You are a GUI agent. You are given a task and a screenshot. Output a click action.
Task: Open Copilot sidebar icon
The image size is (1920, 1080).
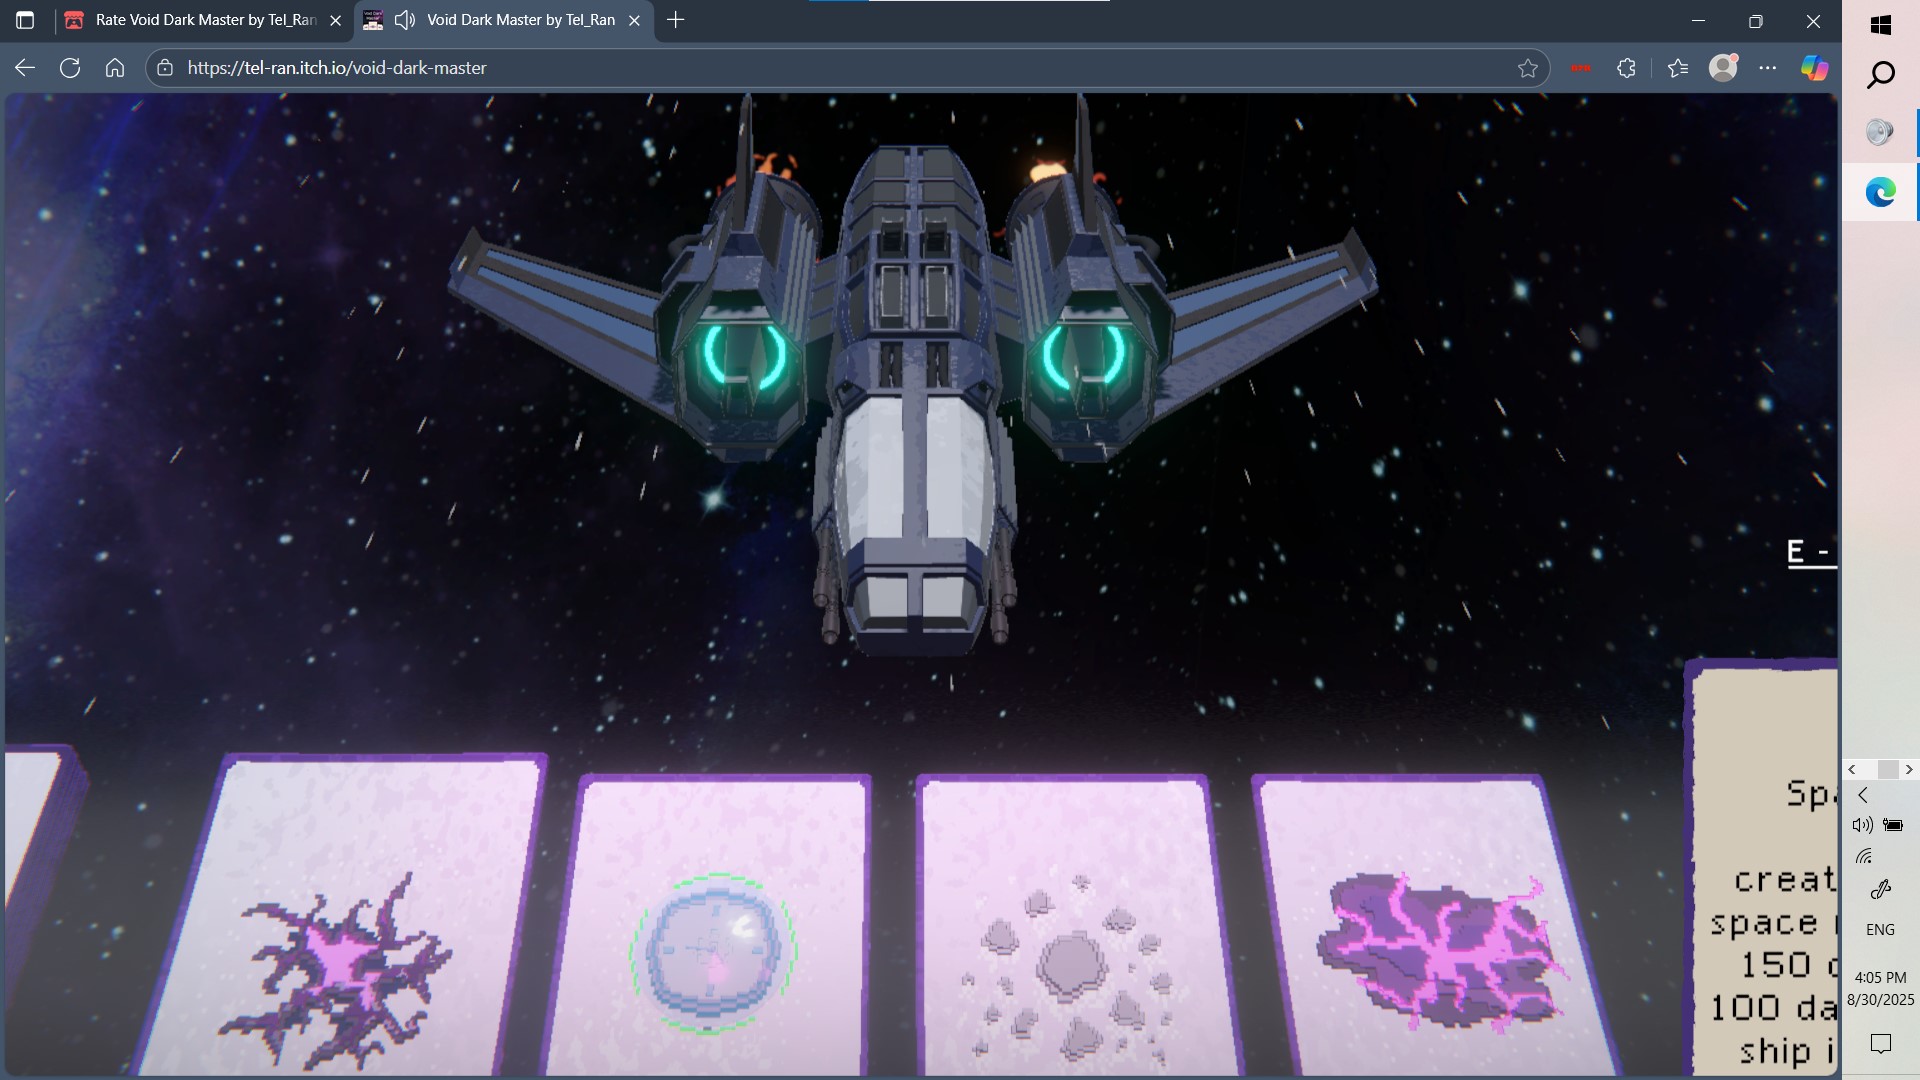1814,68
